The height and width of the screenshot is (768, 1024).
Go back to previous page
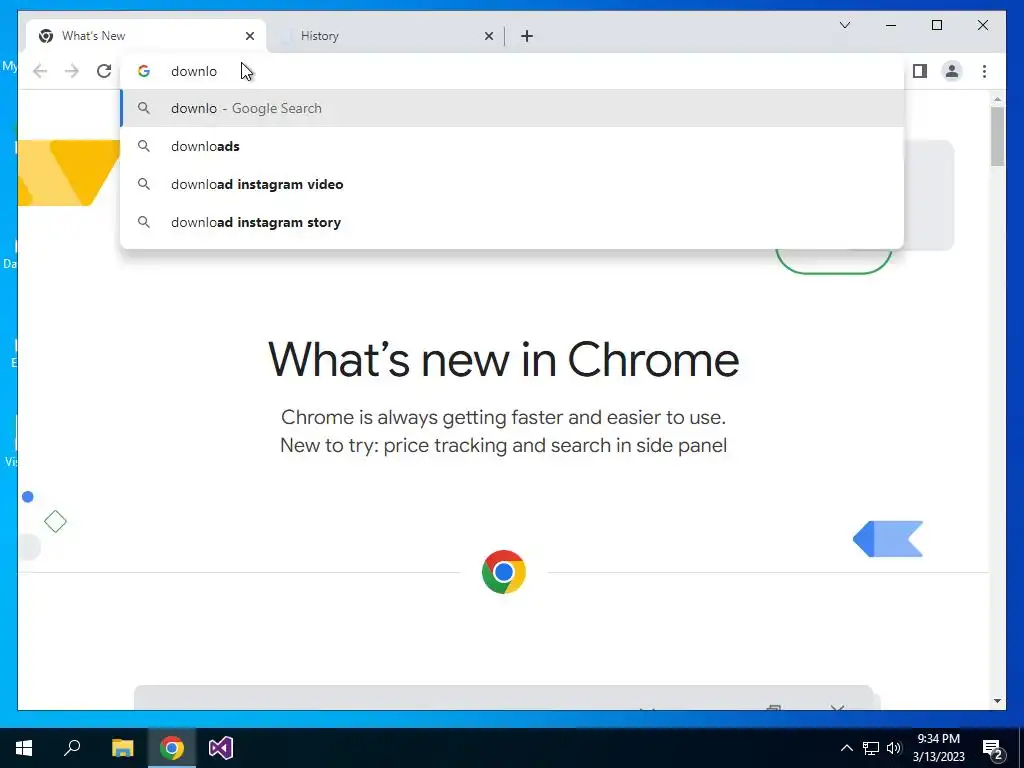click(40, 71)
